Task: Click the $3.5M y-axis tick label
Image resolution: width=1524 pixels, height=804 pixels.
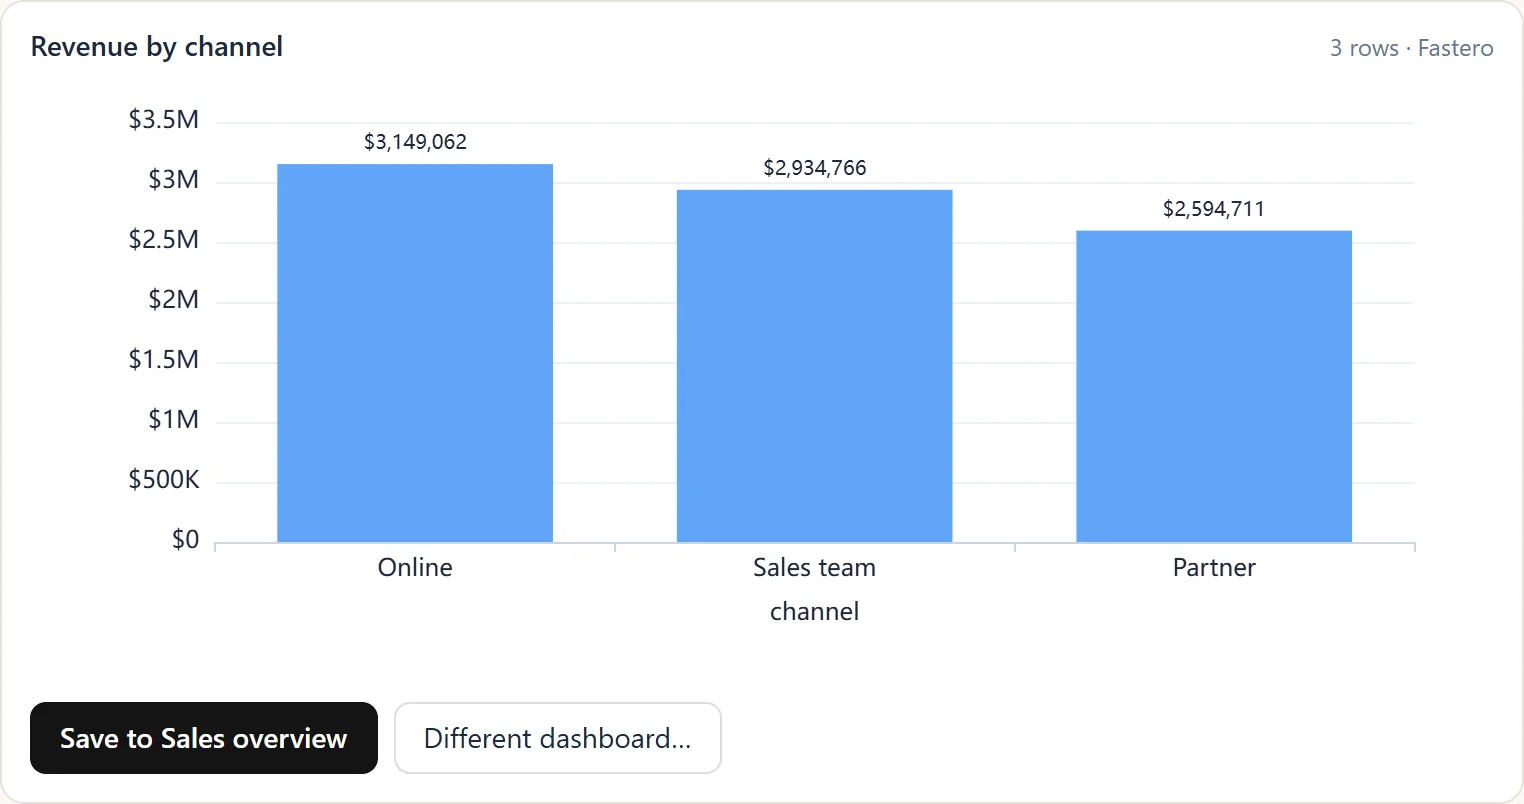Action: pyautogui.click(x=164, y=120)
